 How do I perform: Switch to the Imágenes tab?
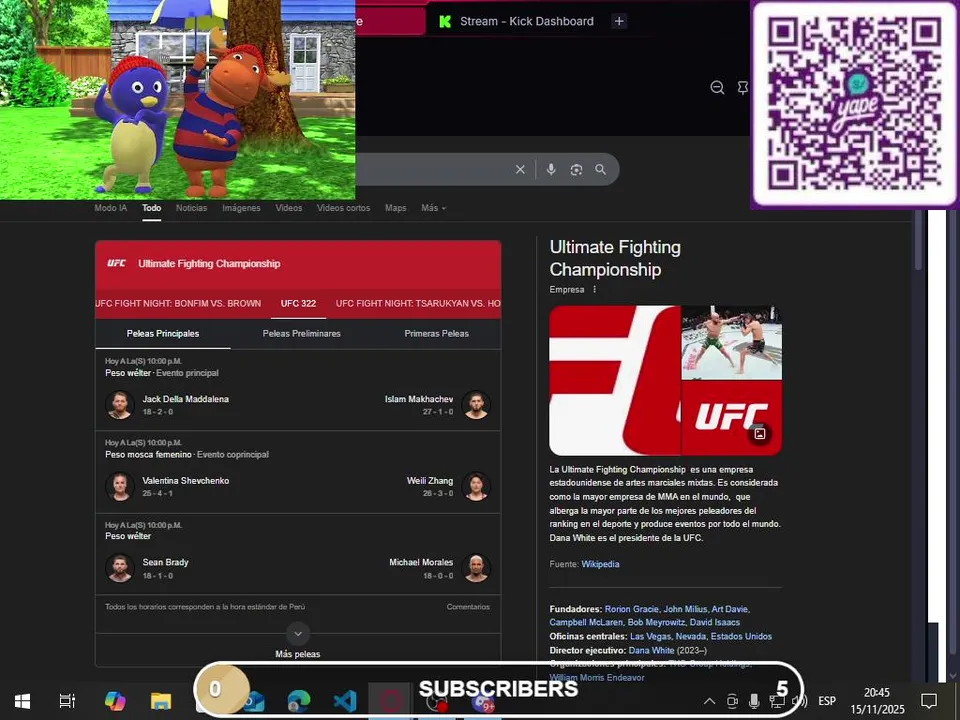[241, 208]
